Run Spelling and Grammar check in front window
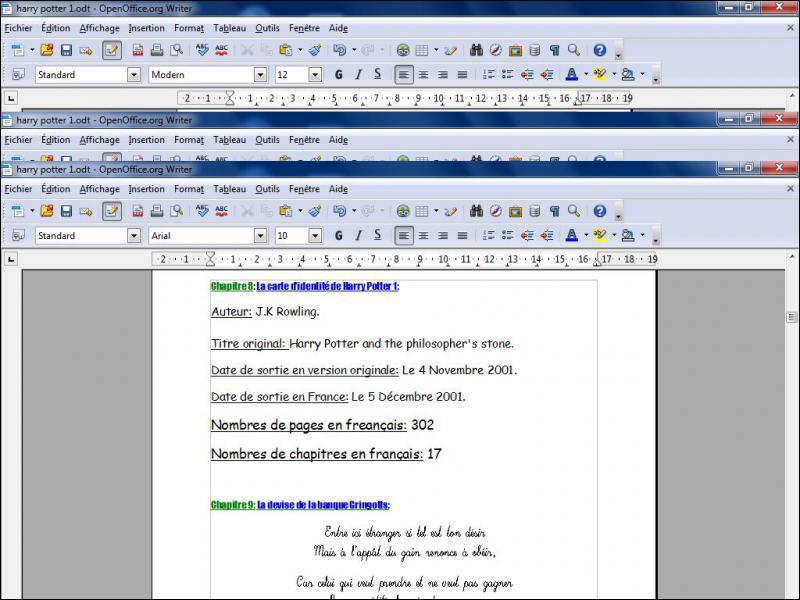Image resolution: width=800 pixels, height=600 pixels. tap(202, 211)
